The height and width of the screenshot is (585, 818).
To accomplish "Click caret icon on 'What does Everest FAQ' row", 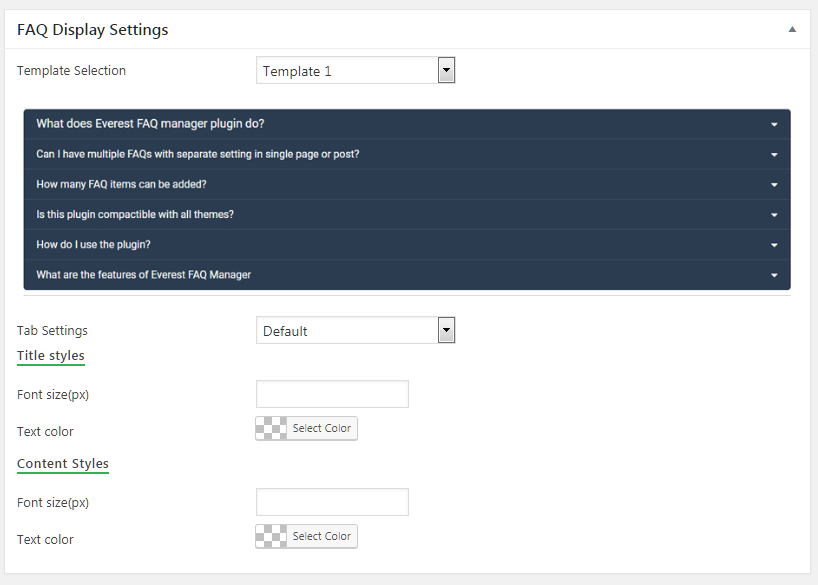I will pos(774,125).
